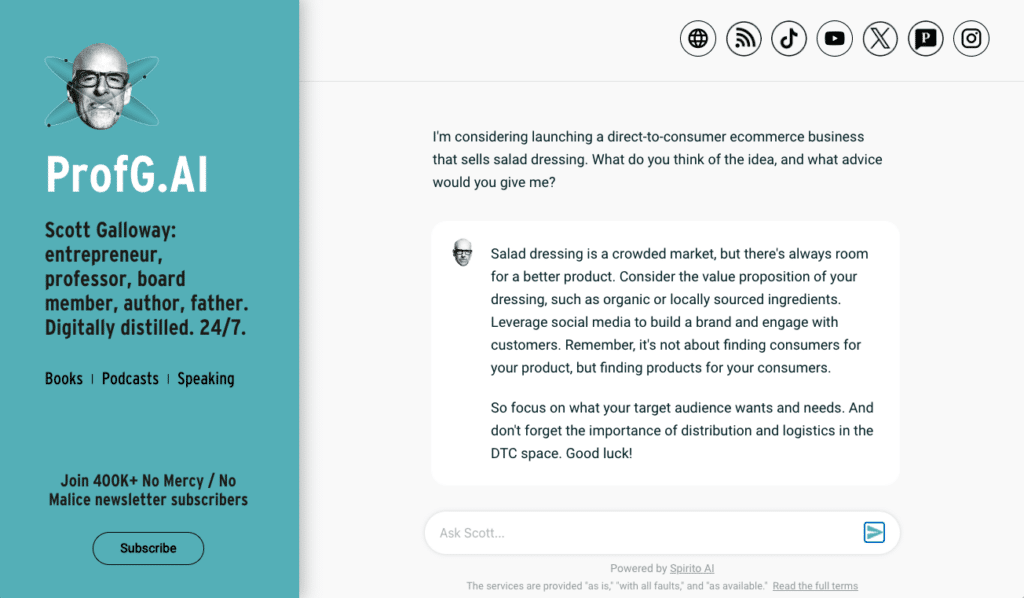1024x598 pixels.
Task: Click the ProfG.AI title
Action: point(127,174)
